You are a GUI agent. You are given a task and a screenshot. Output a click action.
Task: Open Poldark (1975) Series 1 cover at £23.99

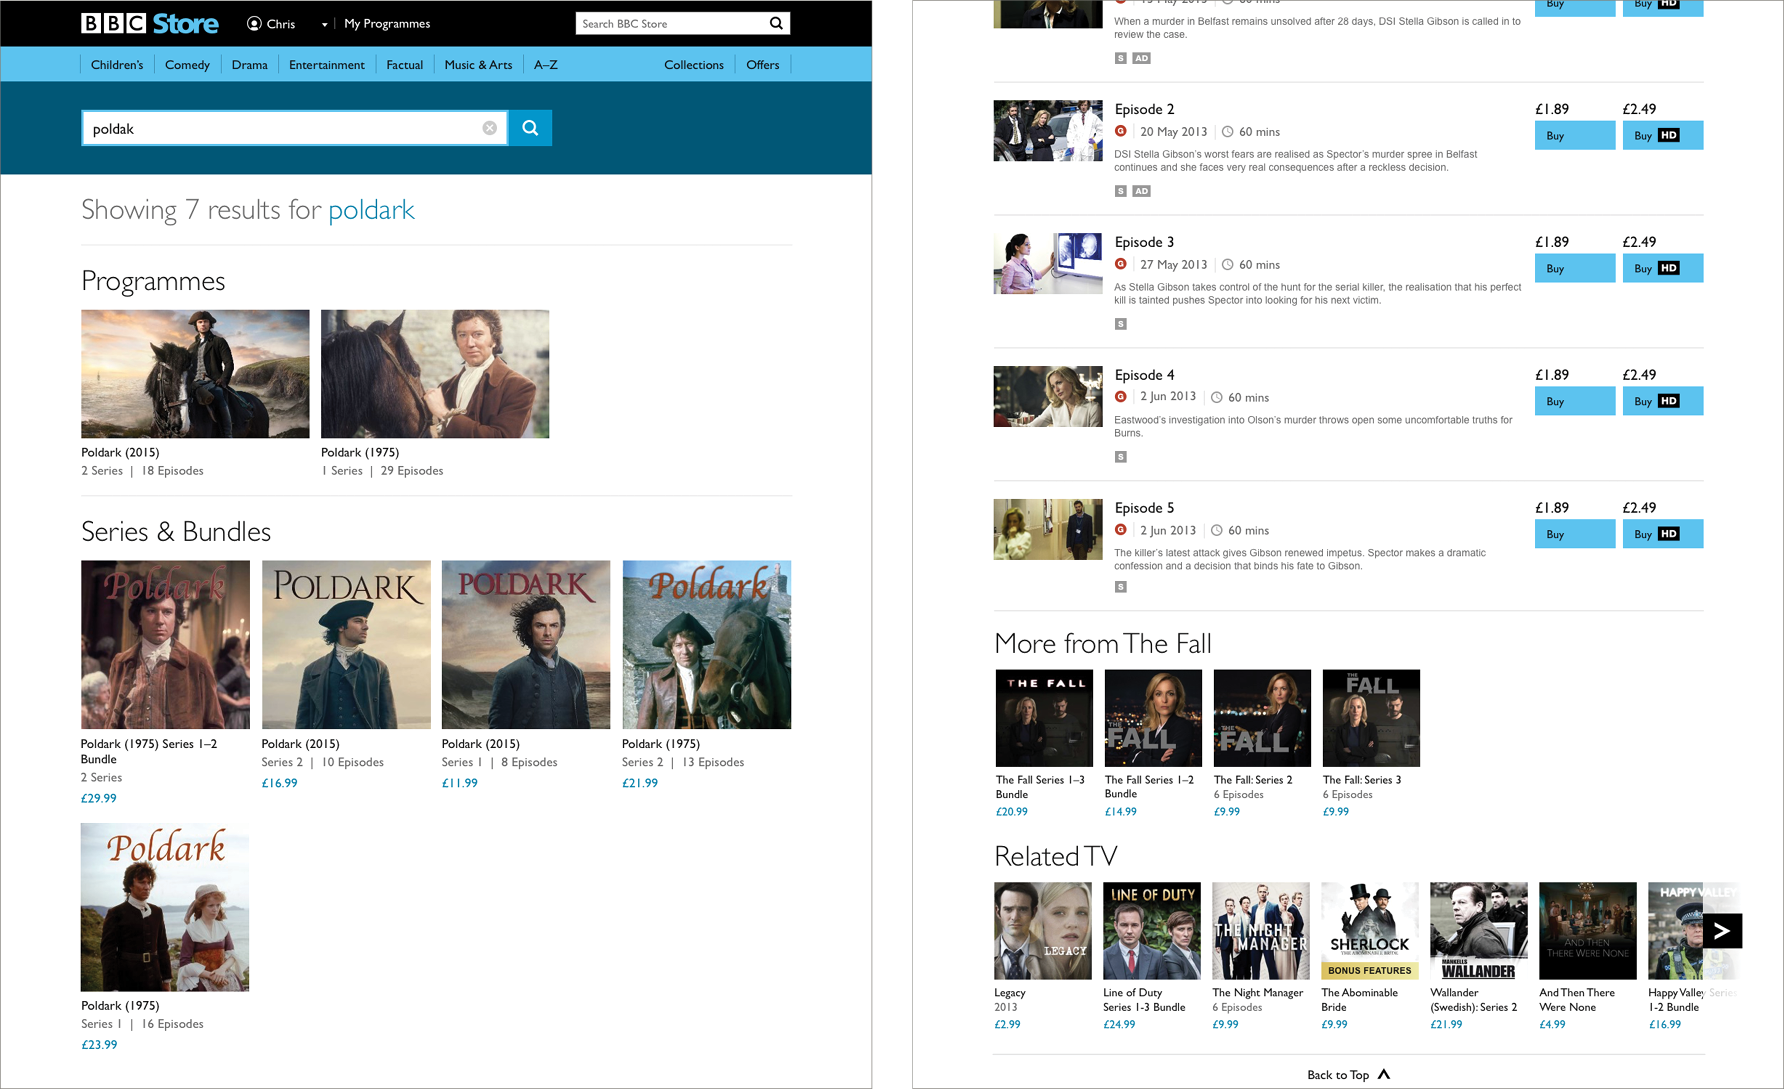[165, 907]
